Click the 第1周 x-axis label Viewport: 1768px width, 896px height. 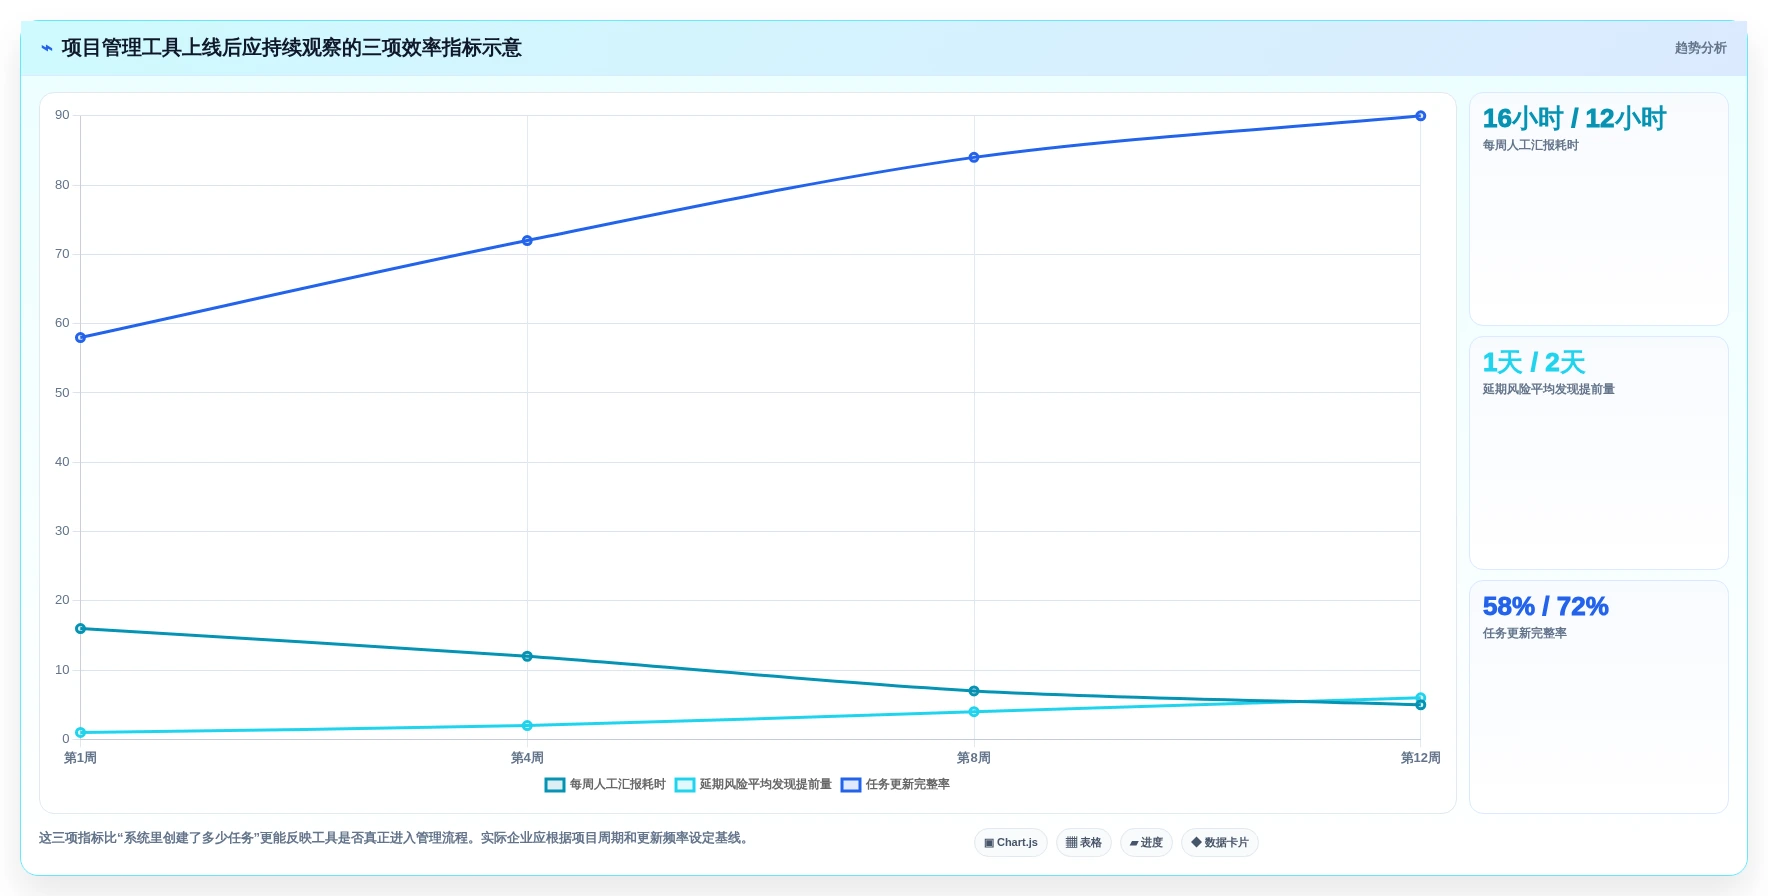81,758
